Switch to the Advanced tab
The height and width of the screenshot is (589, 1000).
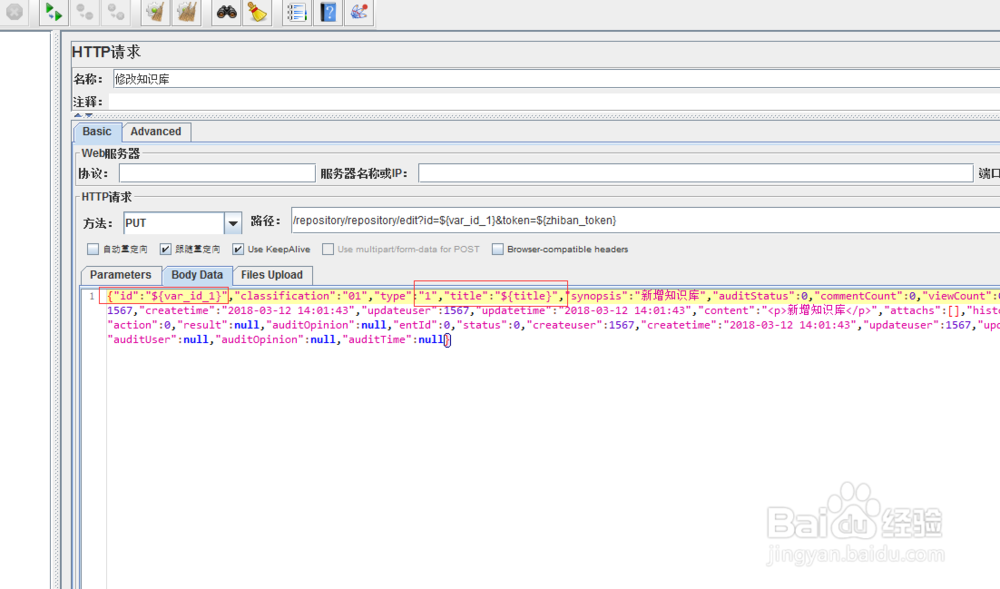pos(156,131)
